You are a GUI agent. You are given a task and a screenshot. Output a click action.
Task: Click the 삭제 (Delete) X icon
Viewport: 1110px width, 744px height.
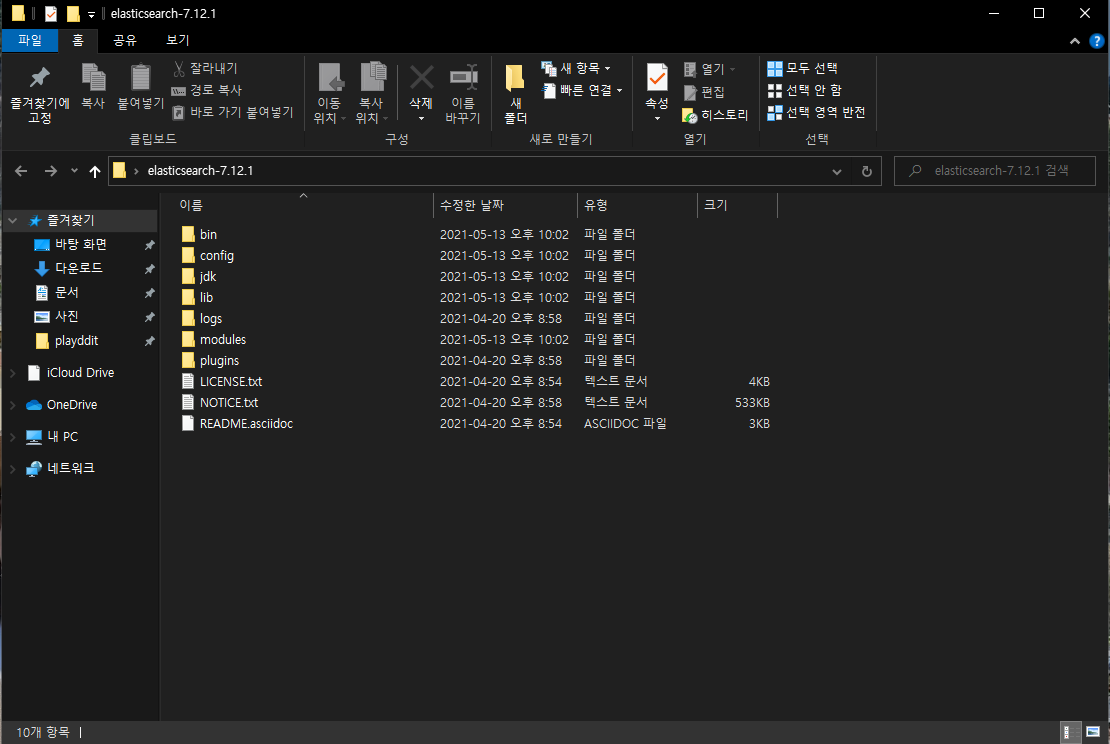pyautogui.click(x=421, y=78)
